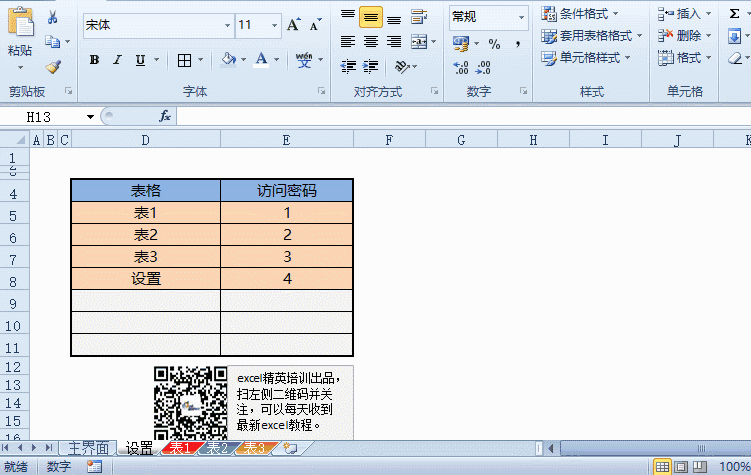Toggle middle vertical alignment
751x475 pixels.
371,18
